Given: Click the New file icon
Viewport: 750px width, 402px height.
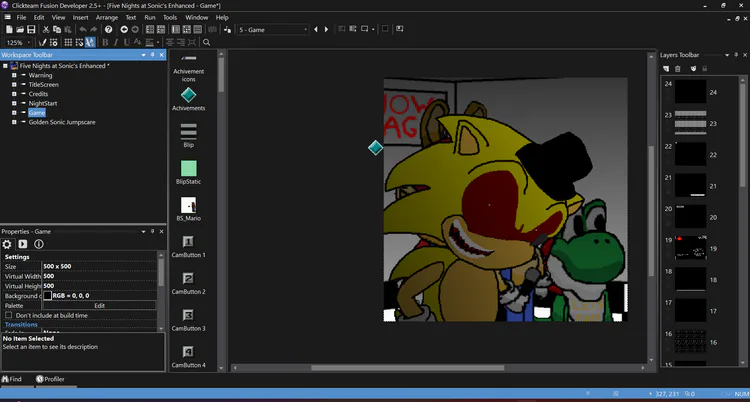Looking at the screenshot, I should [9, 30].
